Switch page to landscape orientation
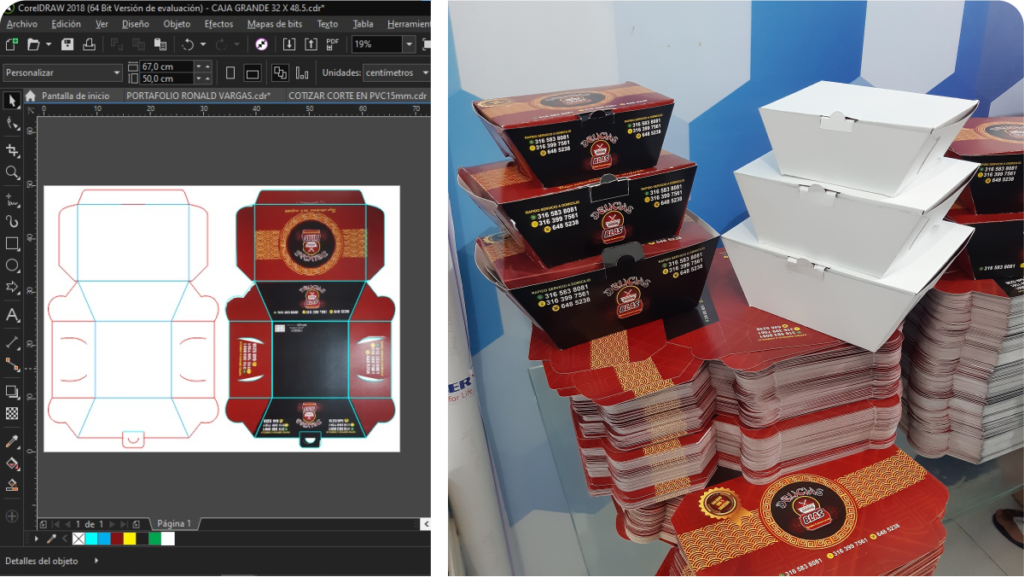The height and width of the screenshot is (577, 1024). (x=253, y=73)
